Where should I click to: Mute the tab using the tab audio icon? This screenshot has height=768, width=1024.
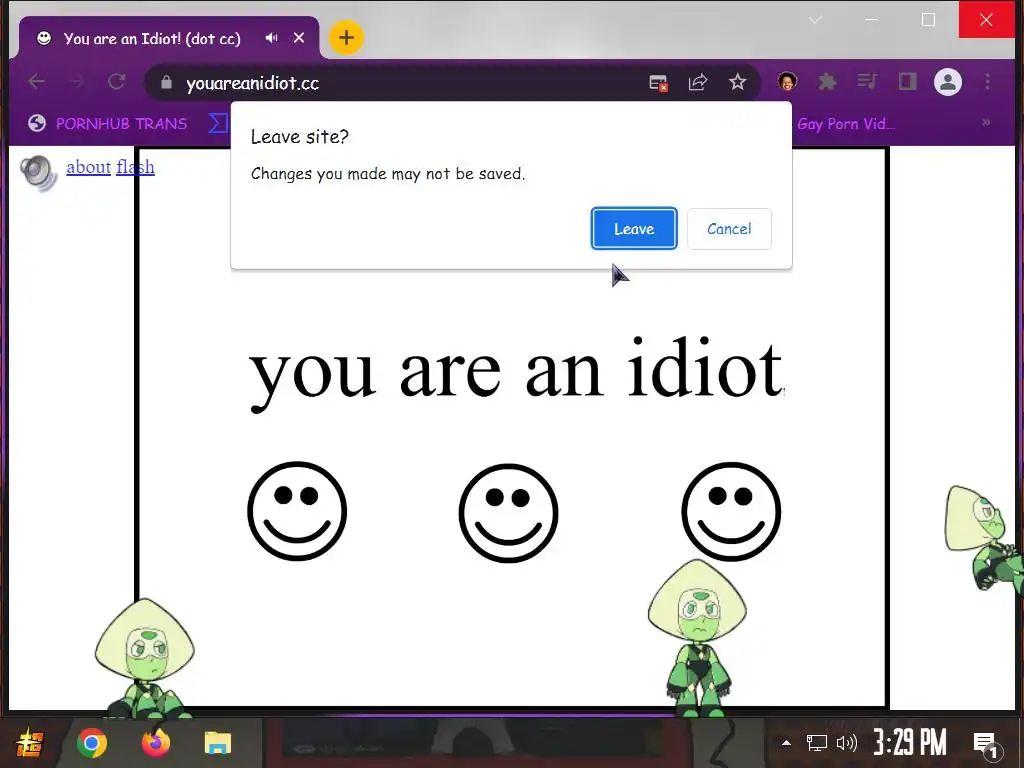point(272,38)
